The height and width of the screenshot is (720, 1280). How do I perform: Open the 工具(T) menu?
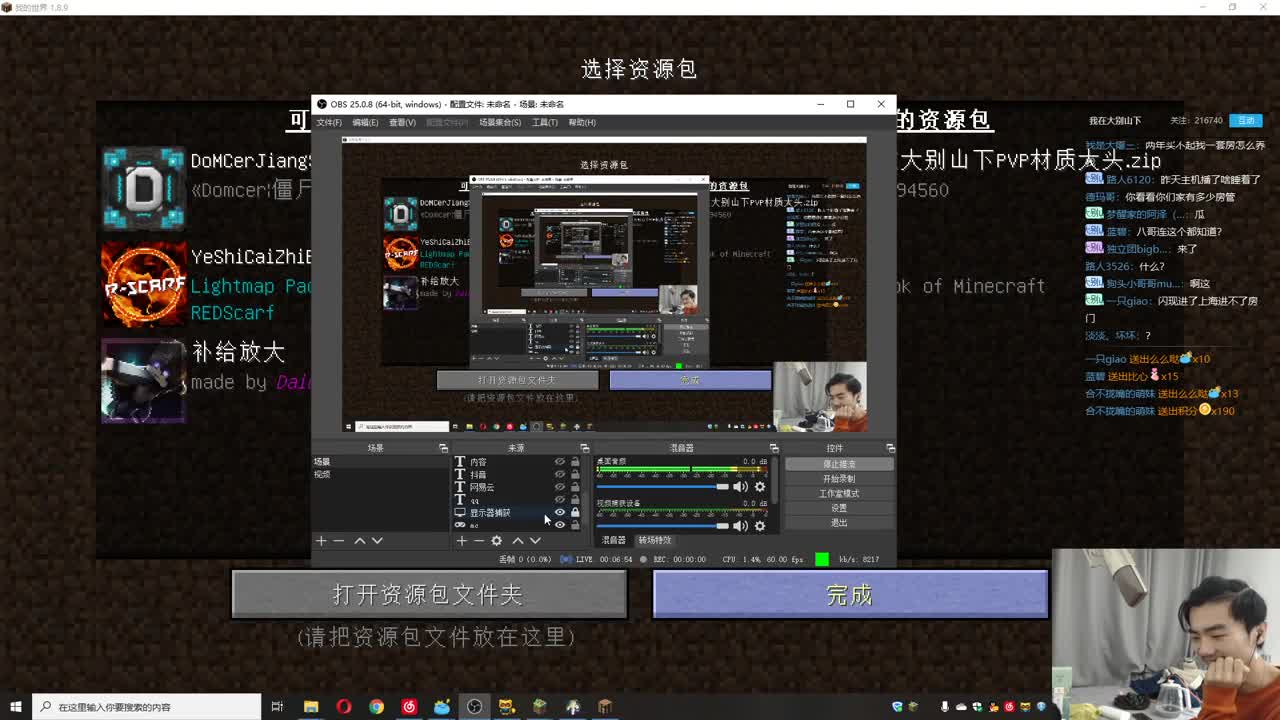coord(544,123)
